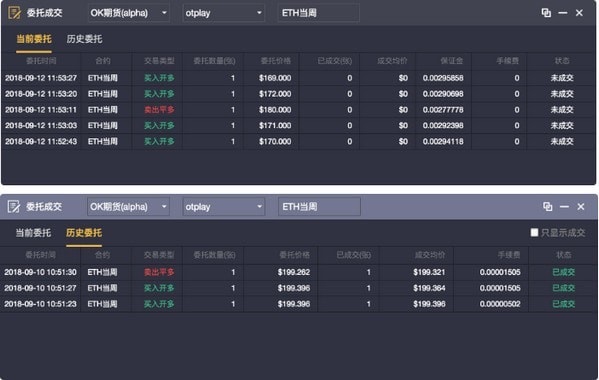Click the red 卖出平多 type in the upper table
Viewport: 599px width, 380px height.
pyautogui.click(x=159, y=110)
